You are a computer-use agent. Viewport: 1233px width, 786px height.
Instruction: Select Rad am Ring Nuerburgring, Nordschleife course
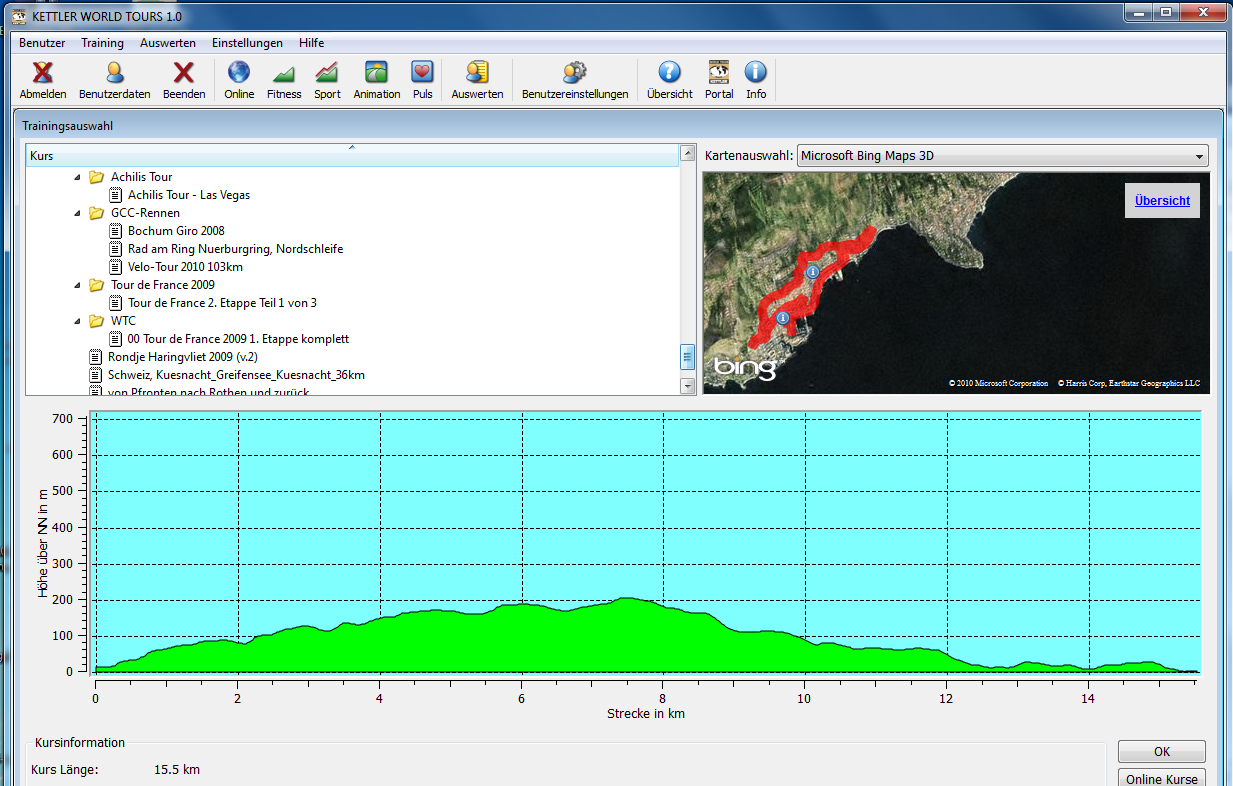click(x=235, y=249)
